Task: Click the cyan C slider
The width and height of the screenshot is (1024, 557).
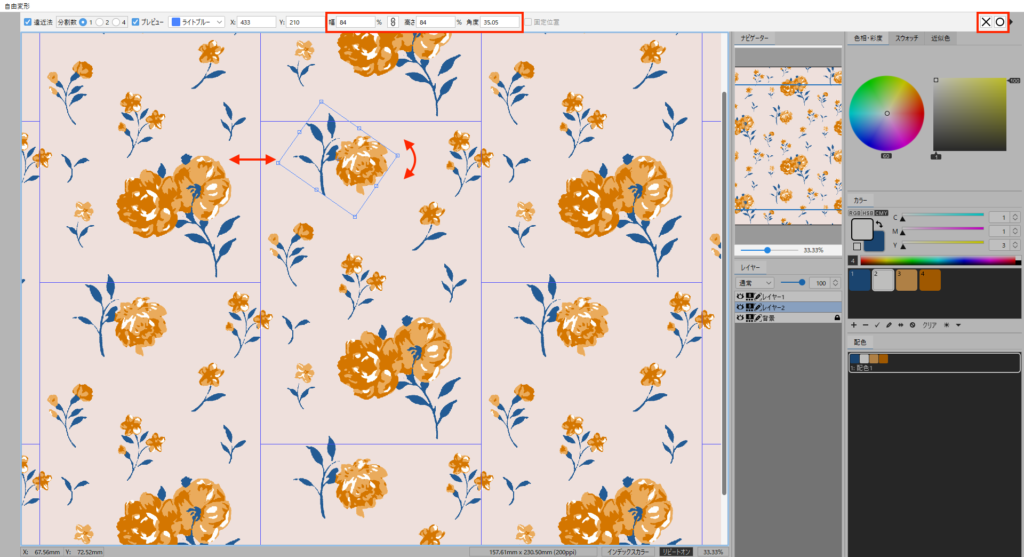Action: coord(942,215)
